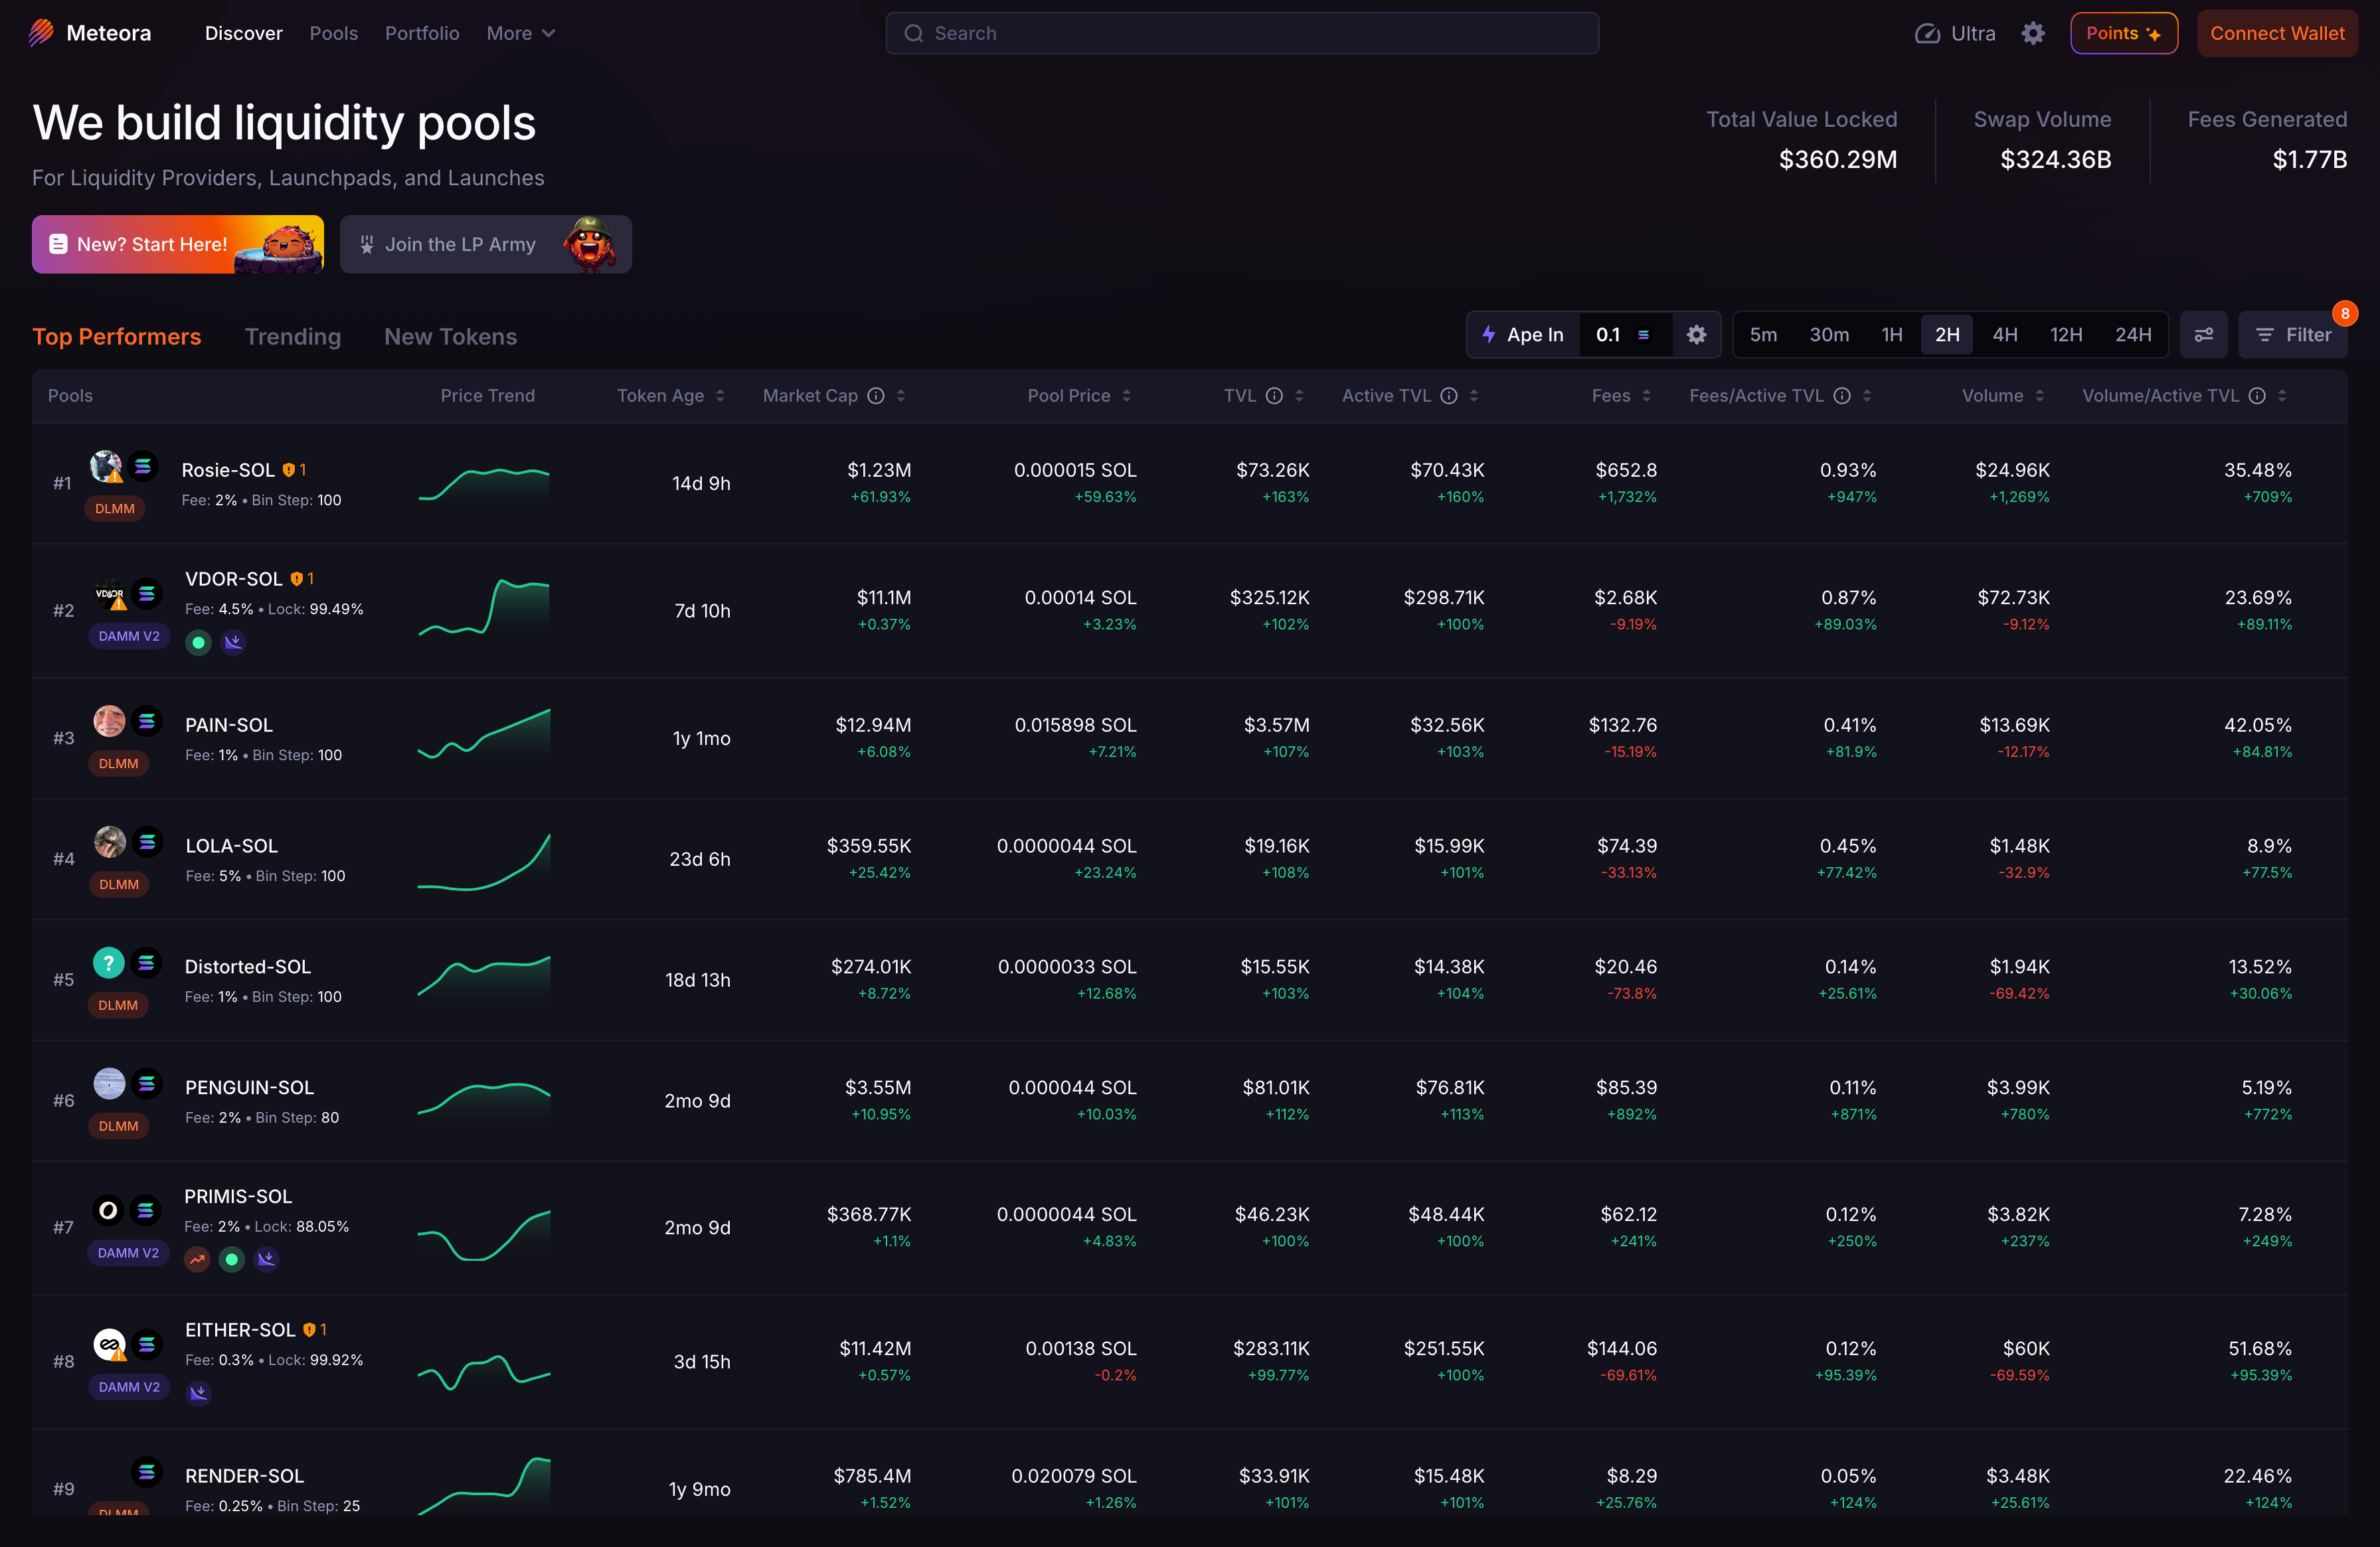This screenshot has width=2380, height=1547.
Task: Select the 5m timeframe
Action: [1763, 335]
